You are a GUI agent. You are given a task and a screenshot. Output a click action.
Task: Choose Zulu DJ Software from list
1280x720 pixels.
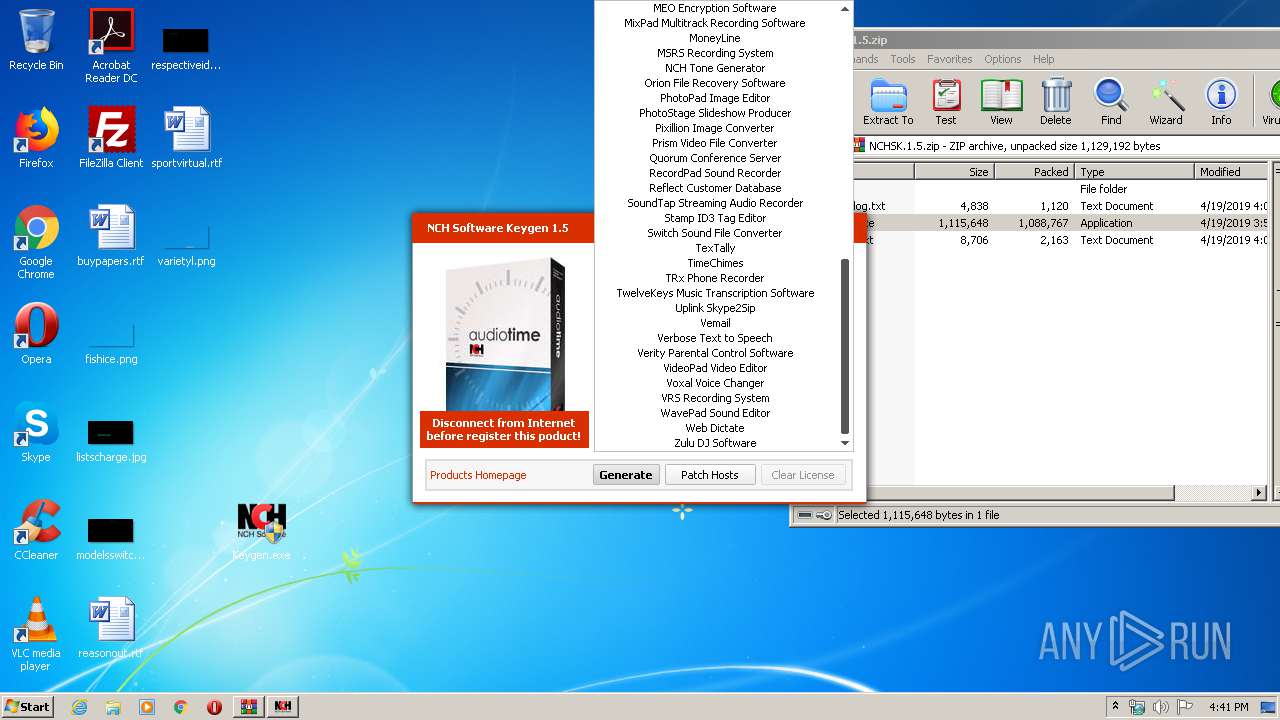(715, 443)
